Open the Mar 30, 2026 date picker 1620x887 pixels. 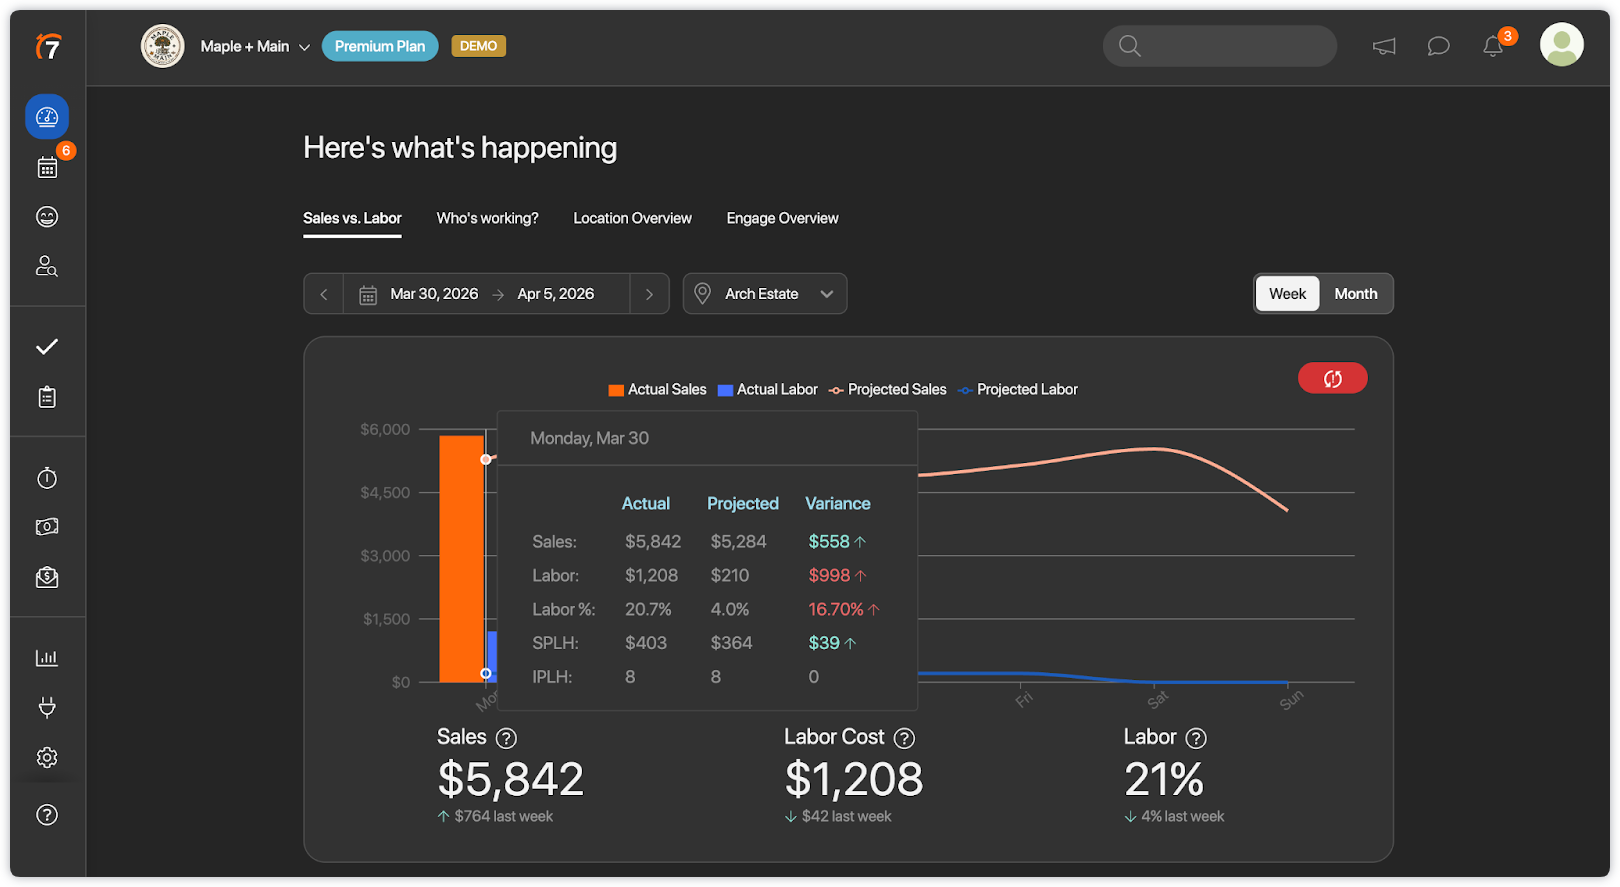(x=433, y=294)
